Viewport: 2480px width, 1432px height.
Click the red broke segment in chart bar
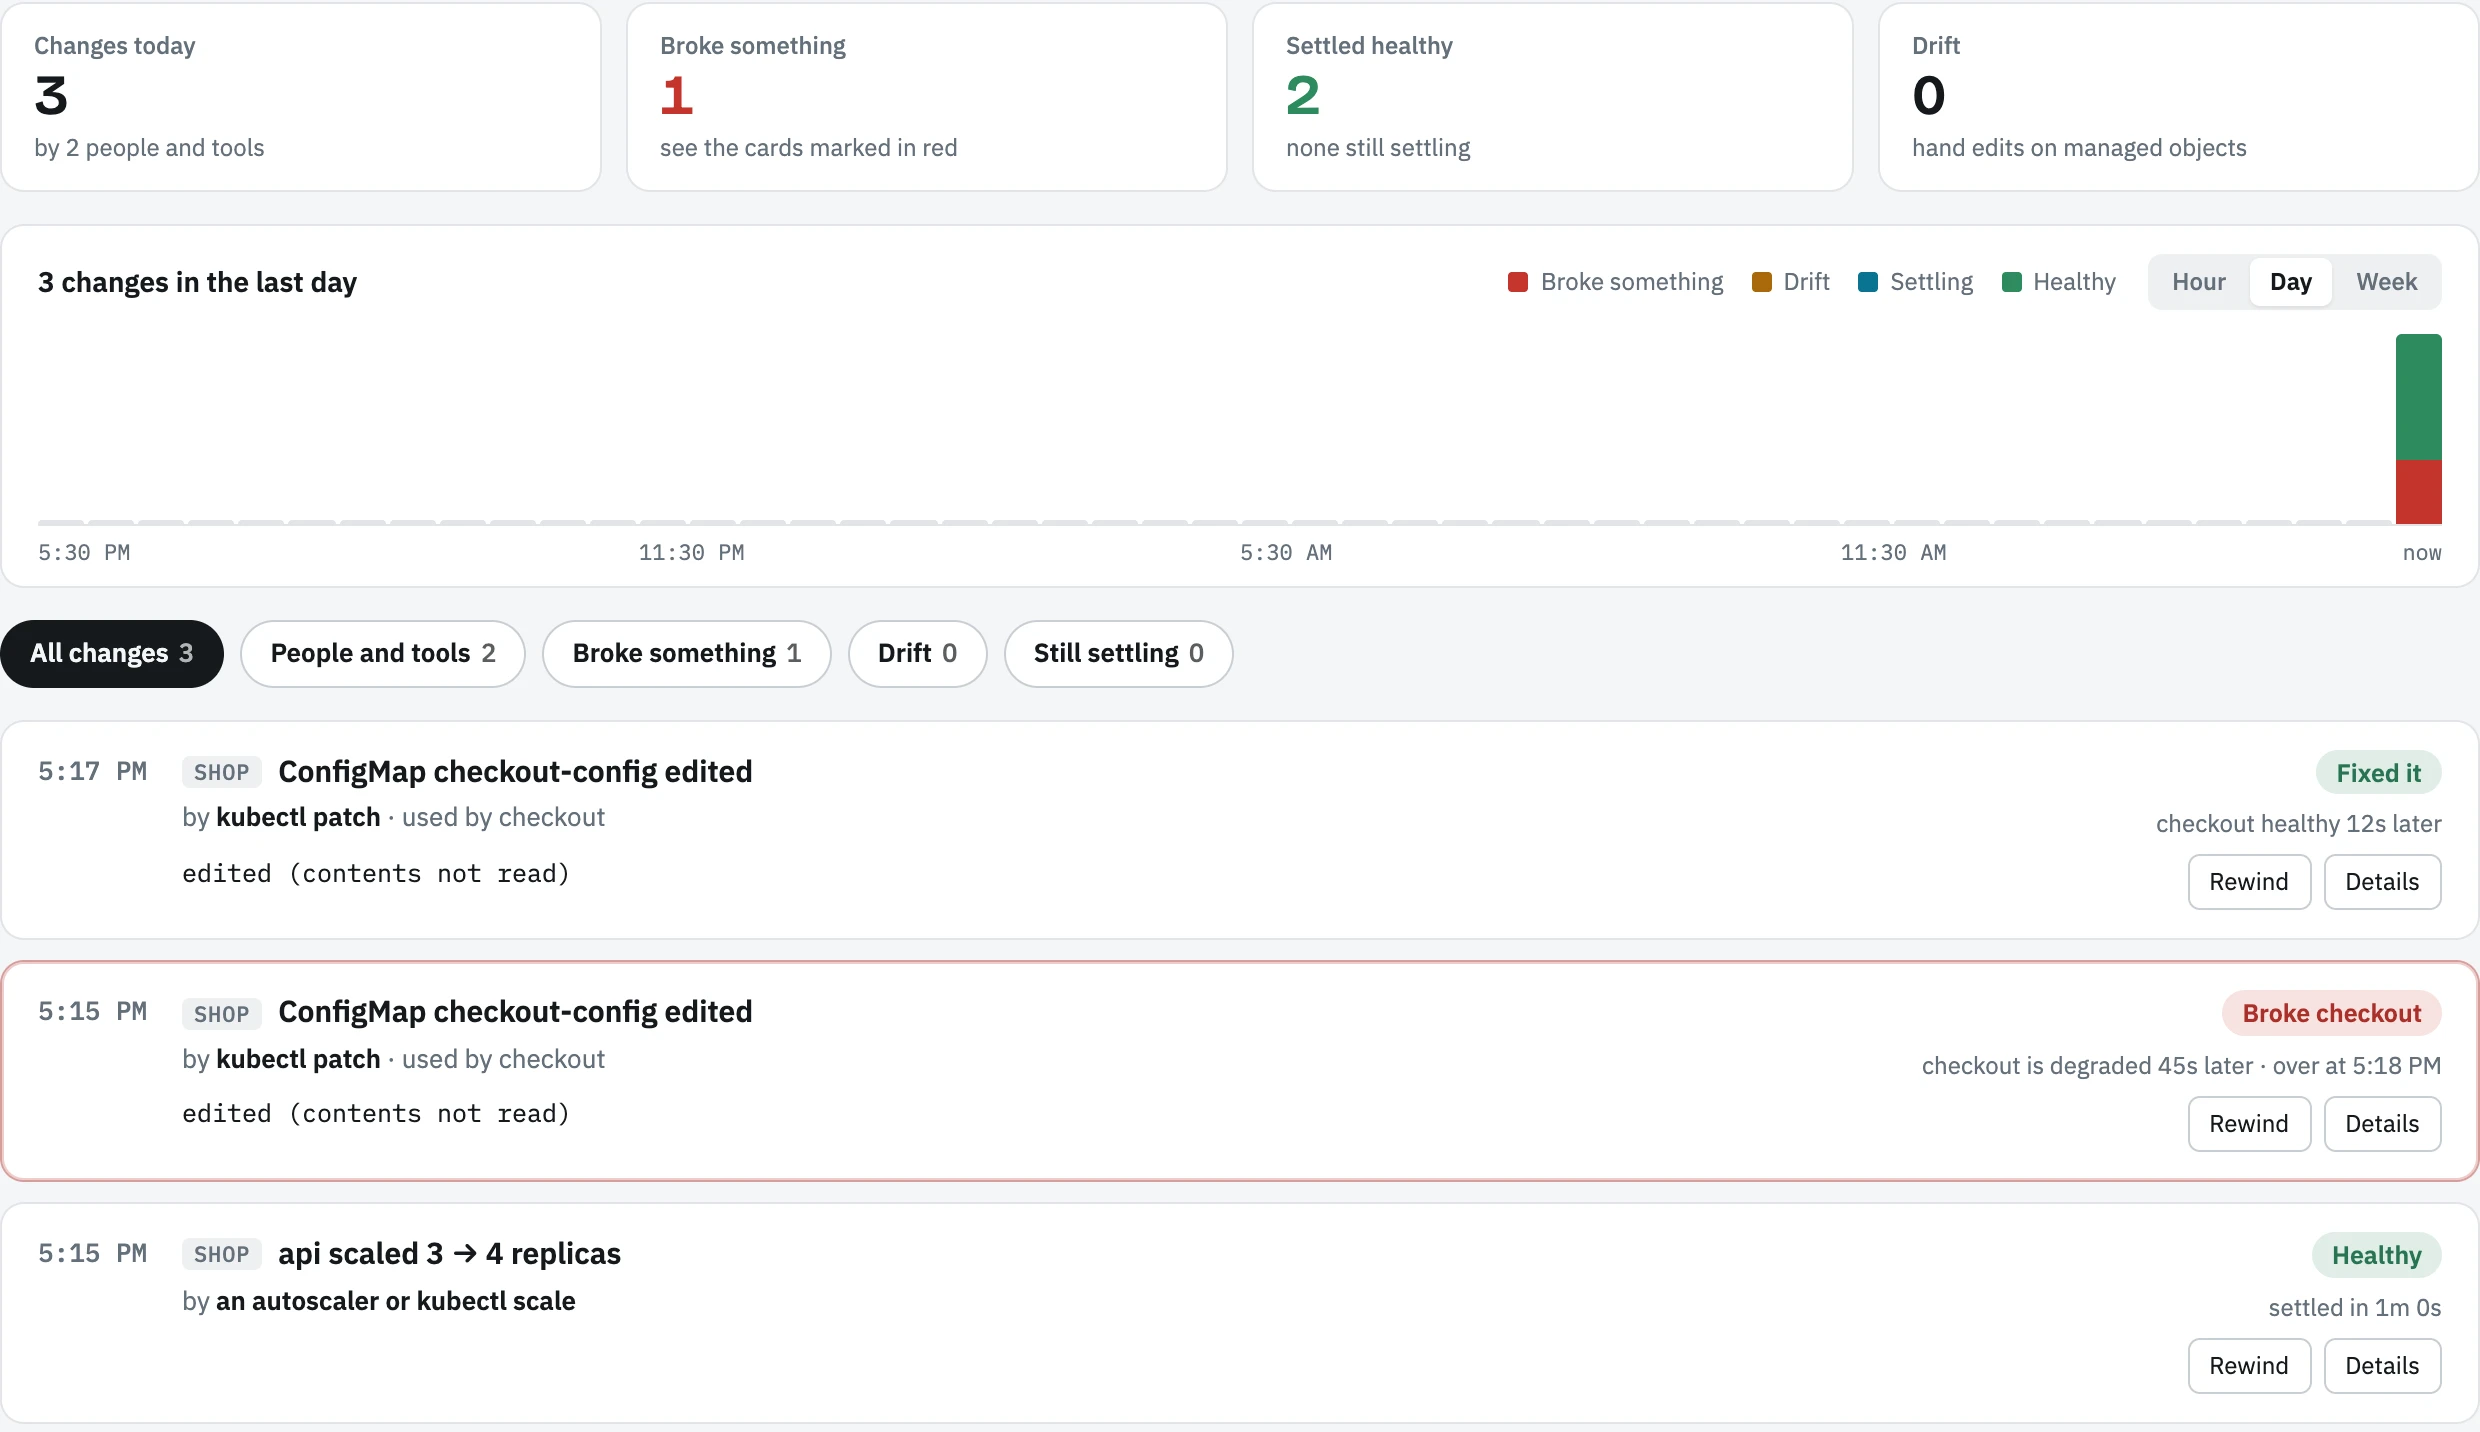coord(2418,491)
